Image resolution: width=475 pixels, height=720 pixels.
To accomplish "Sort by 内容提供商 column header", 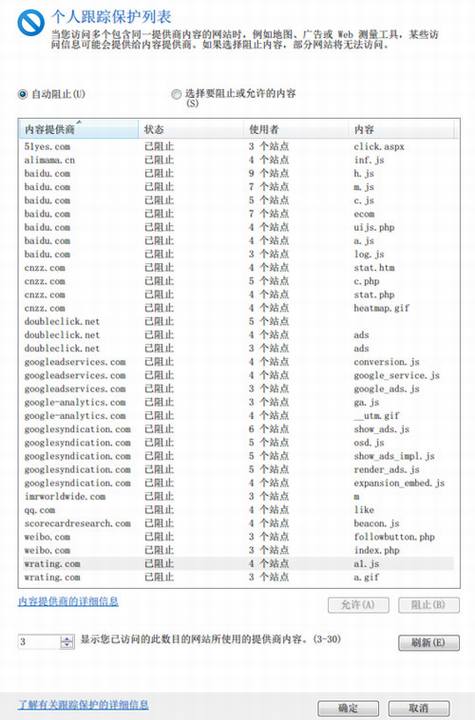I will [79, 129].
